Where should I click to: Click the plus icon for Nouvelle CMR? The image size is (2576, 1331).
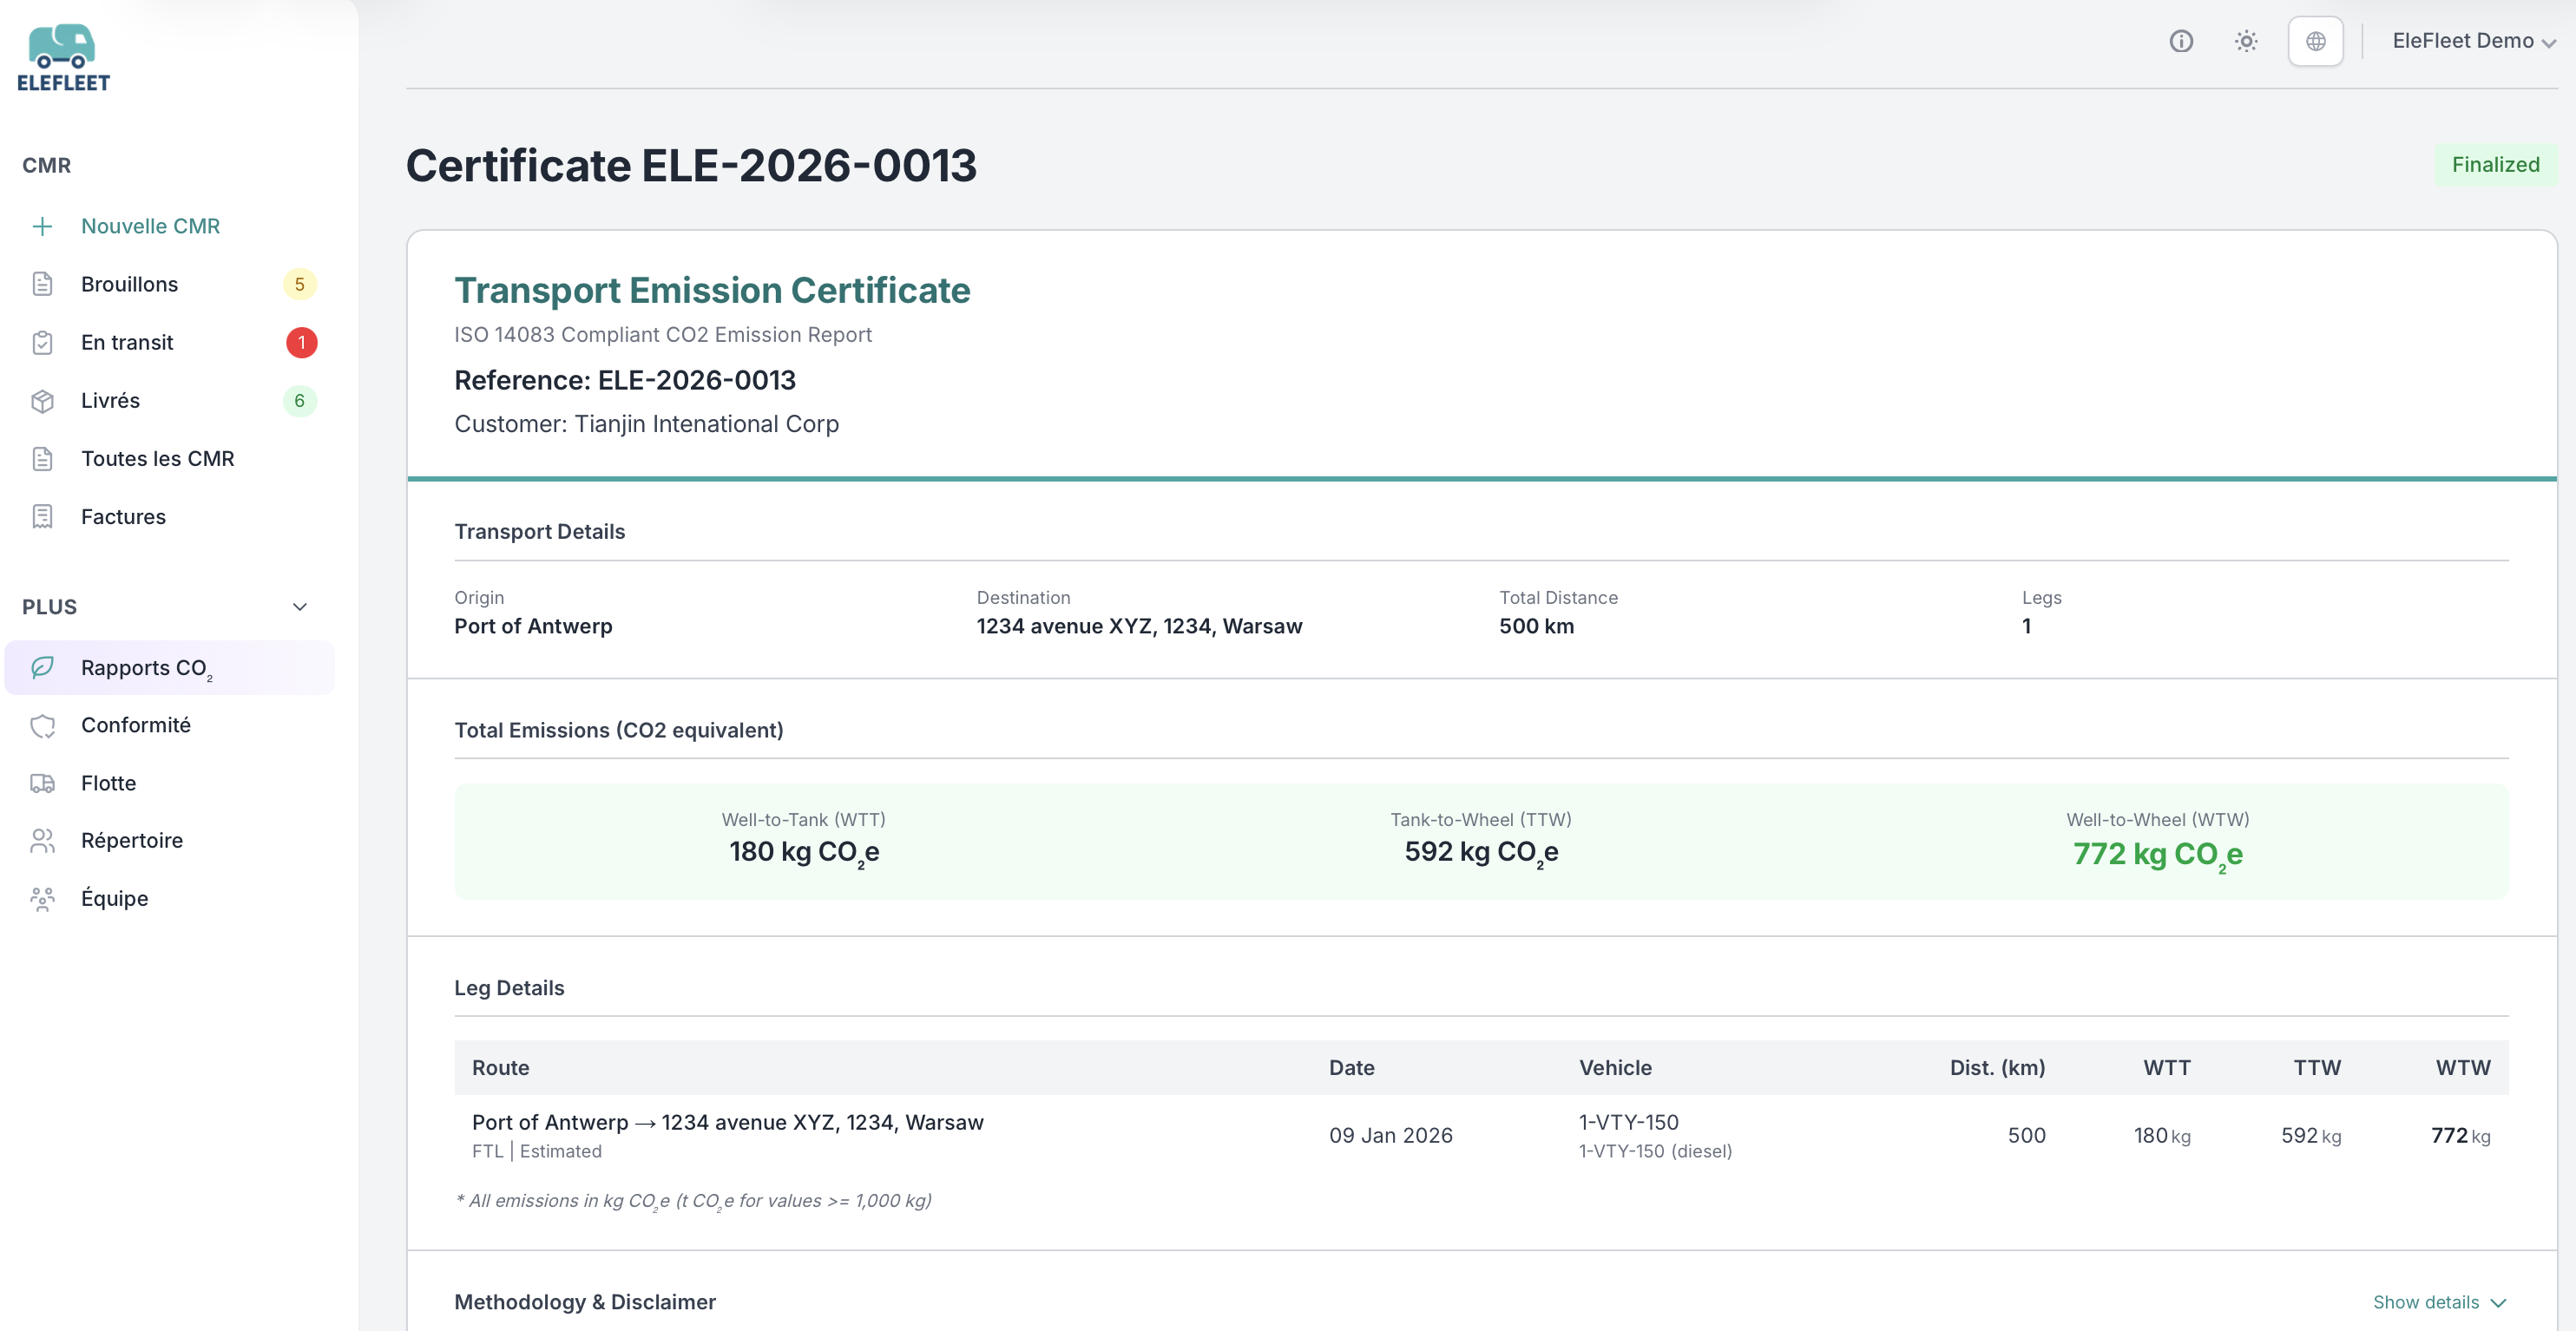[42, 226]
